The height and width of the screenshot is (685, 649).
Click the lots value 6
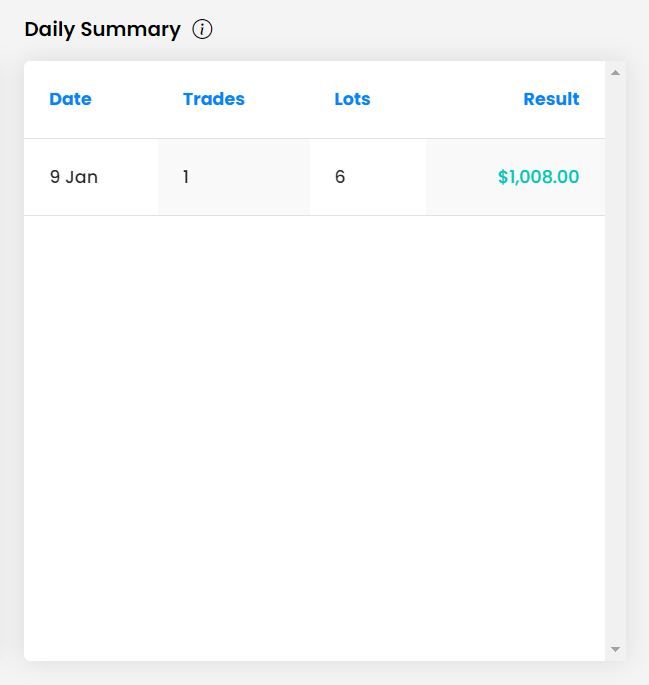(x=340, y=177)
